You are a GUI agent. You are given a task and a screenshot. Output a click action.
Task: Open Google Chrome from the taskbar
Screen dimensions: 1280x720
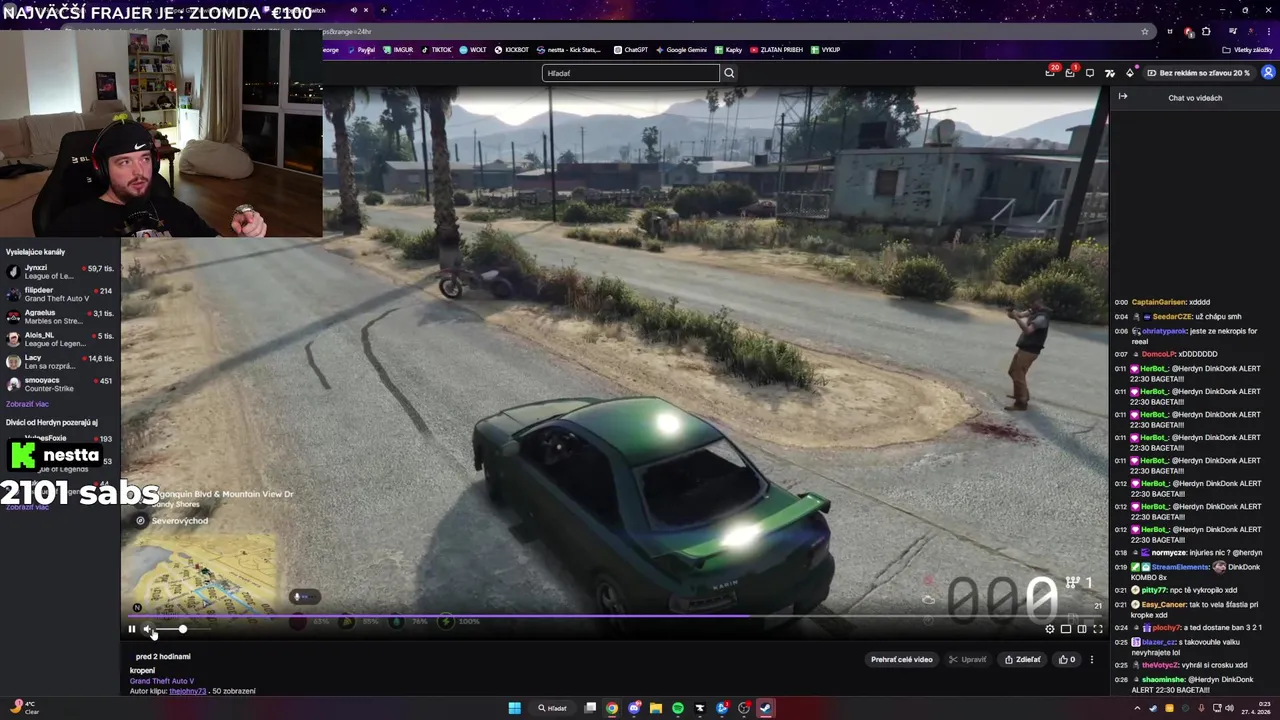click(612, 708)
